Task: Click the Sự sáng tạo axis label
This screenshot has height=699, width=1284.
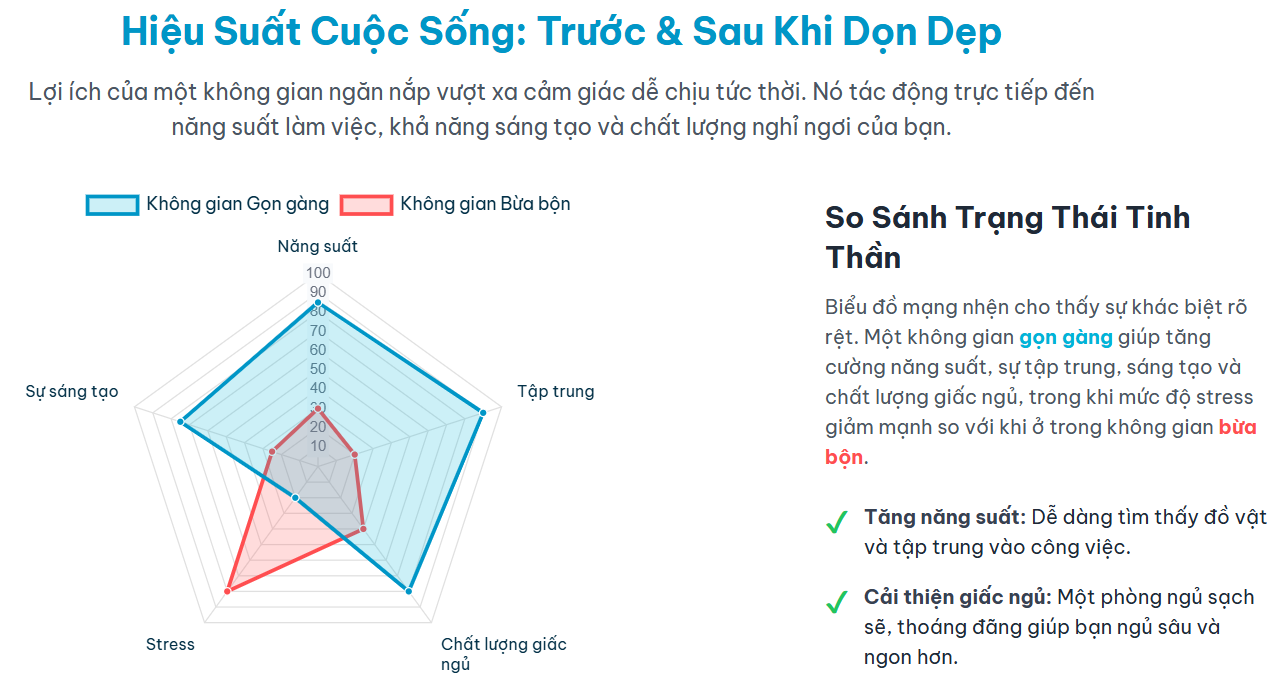Action: tap(72, 391)
